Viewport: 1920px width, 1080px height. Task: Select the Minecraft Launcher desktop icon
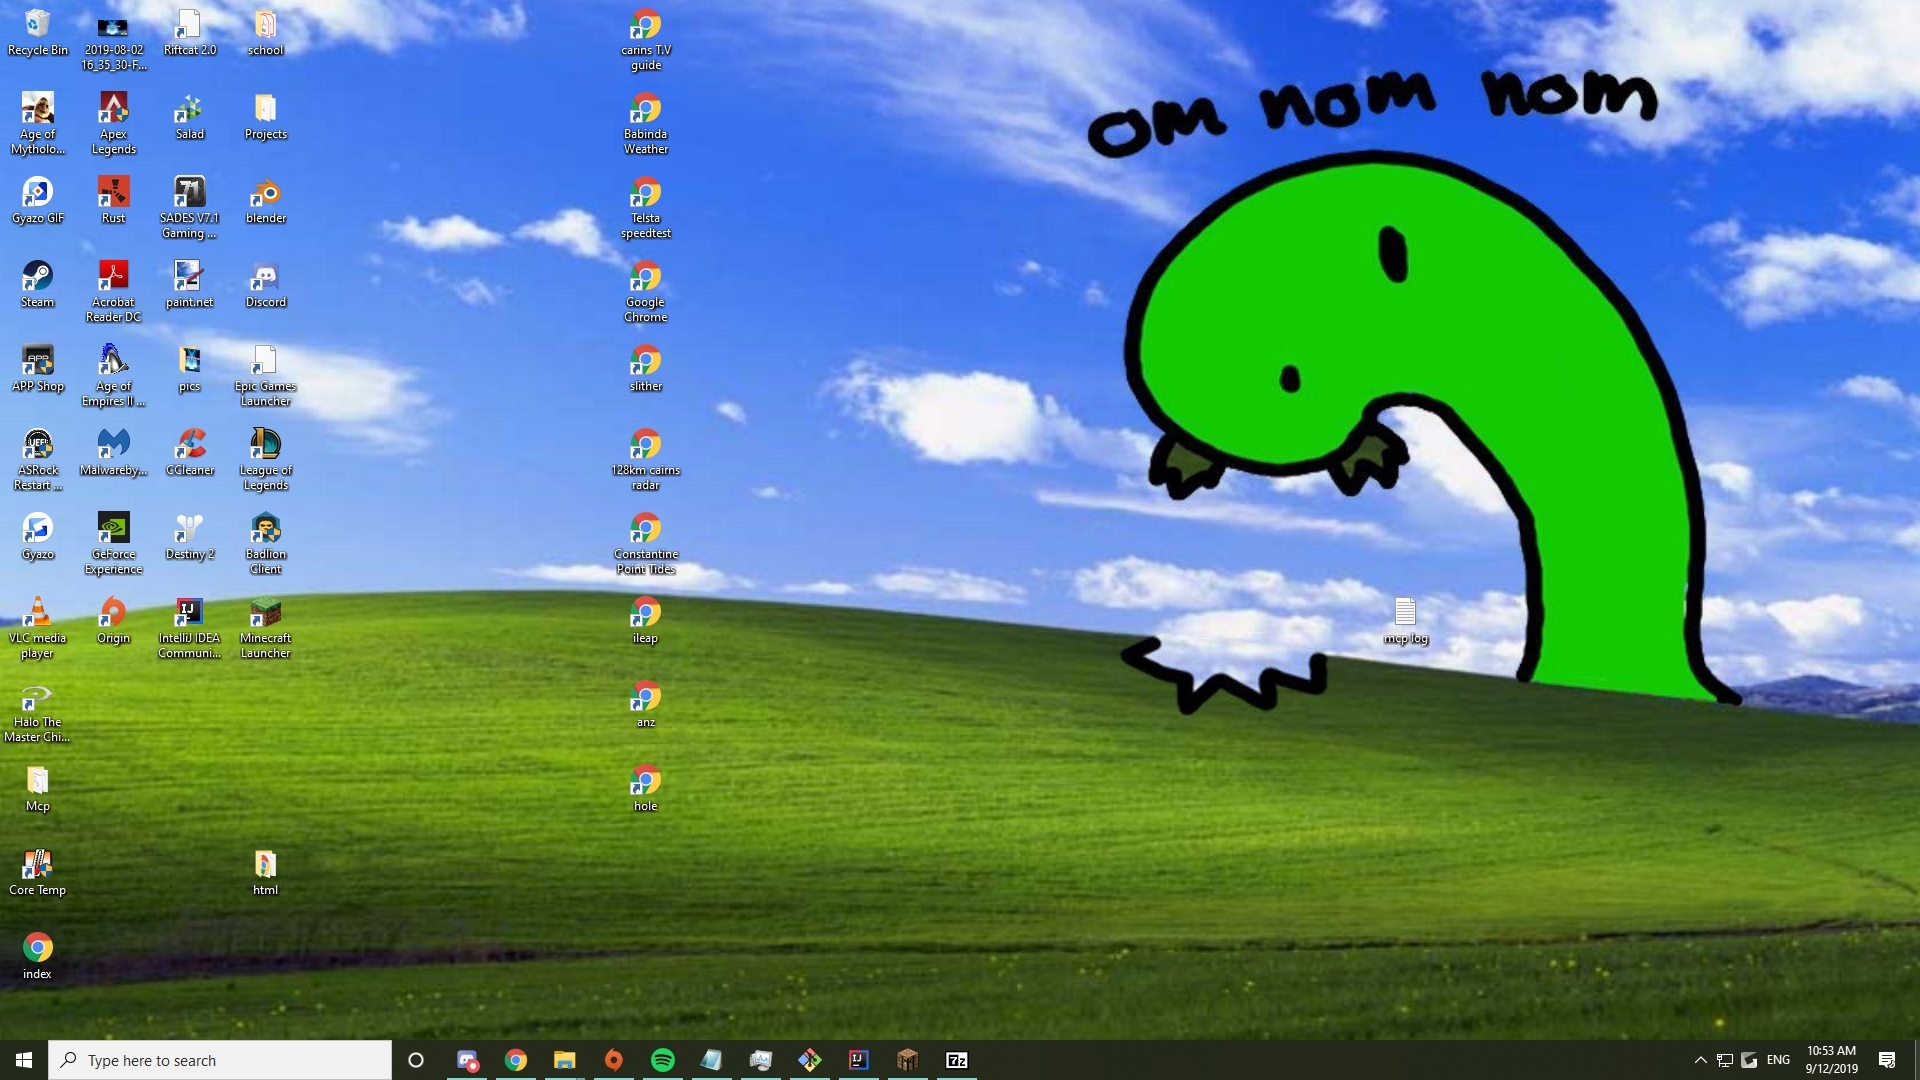tap(265, 627)
